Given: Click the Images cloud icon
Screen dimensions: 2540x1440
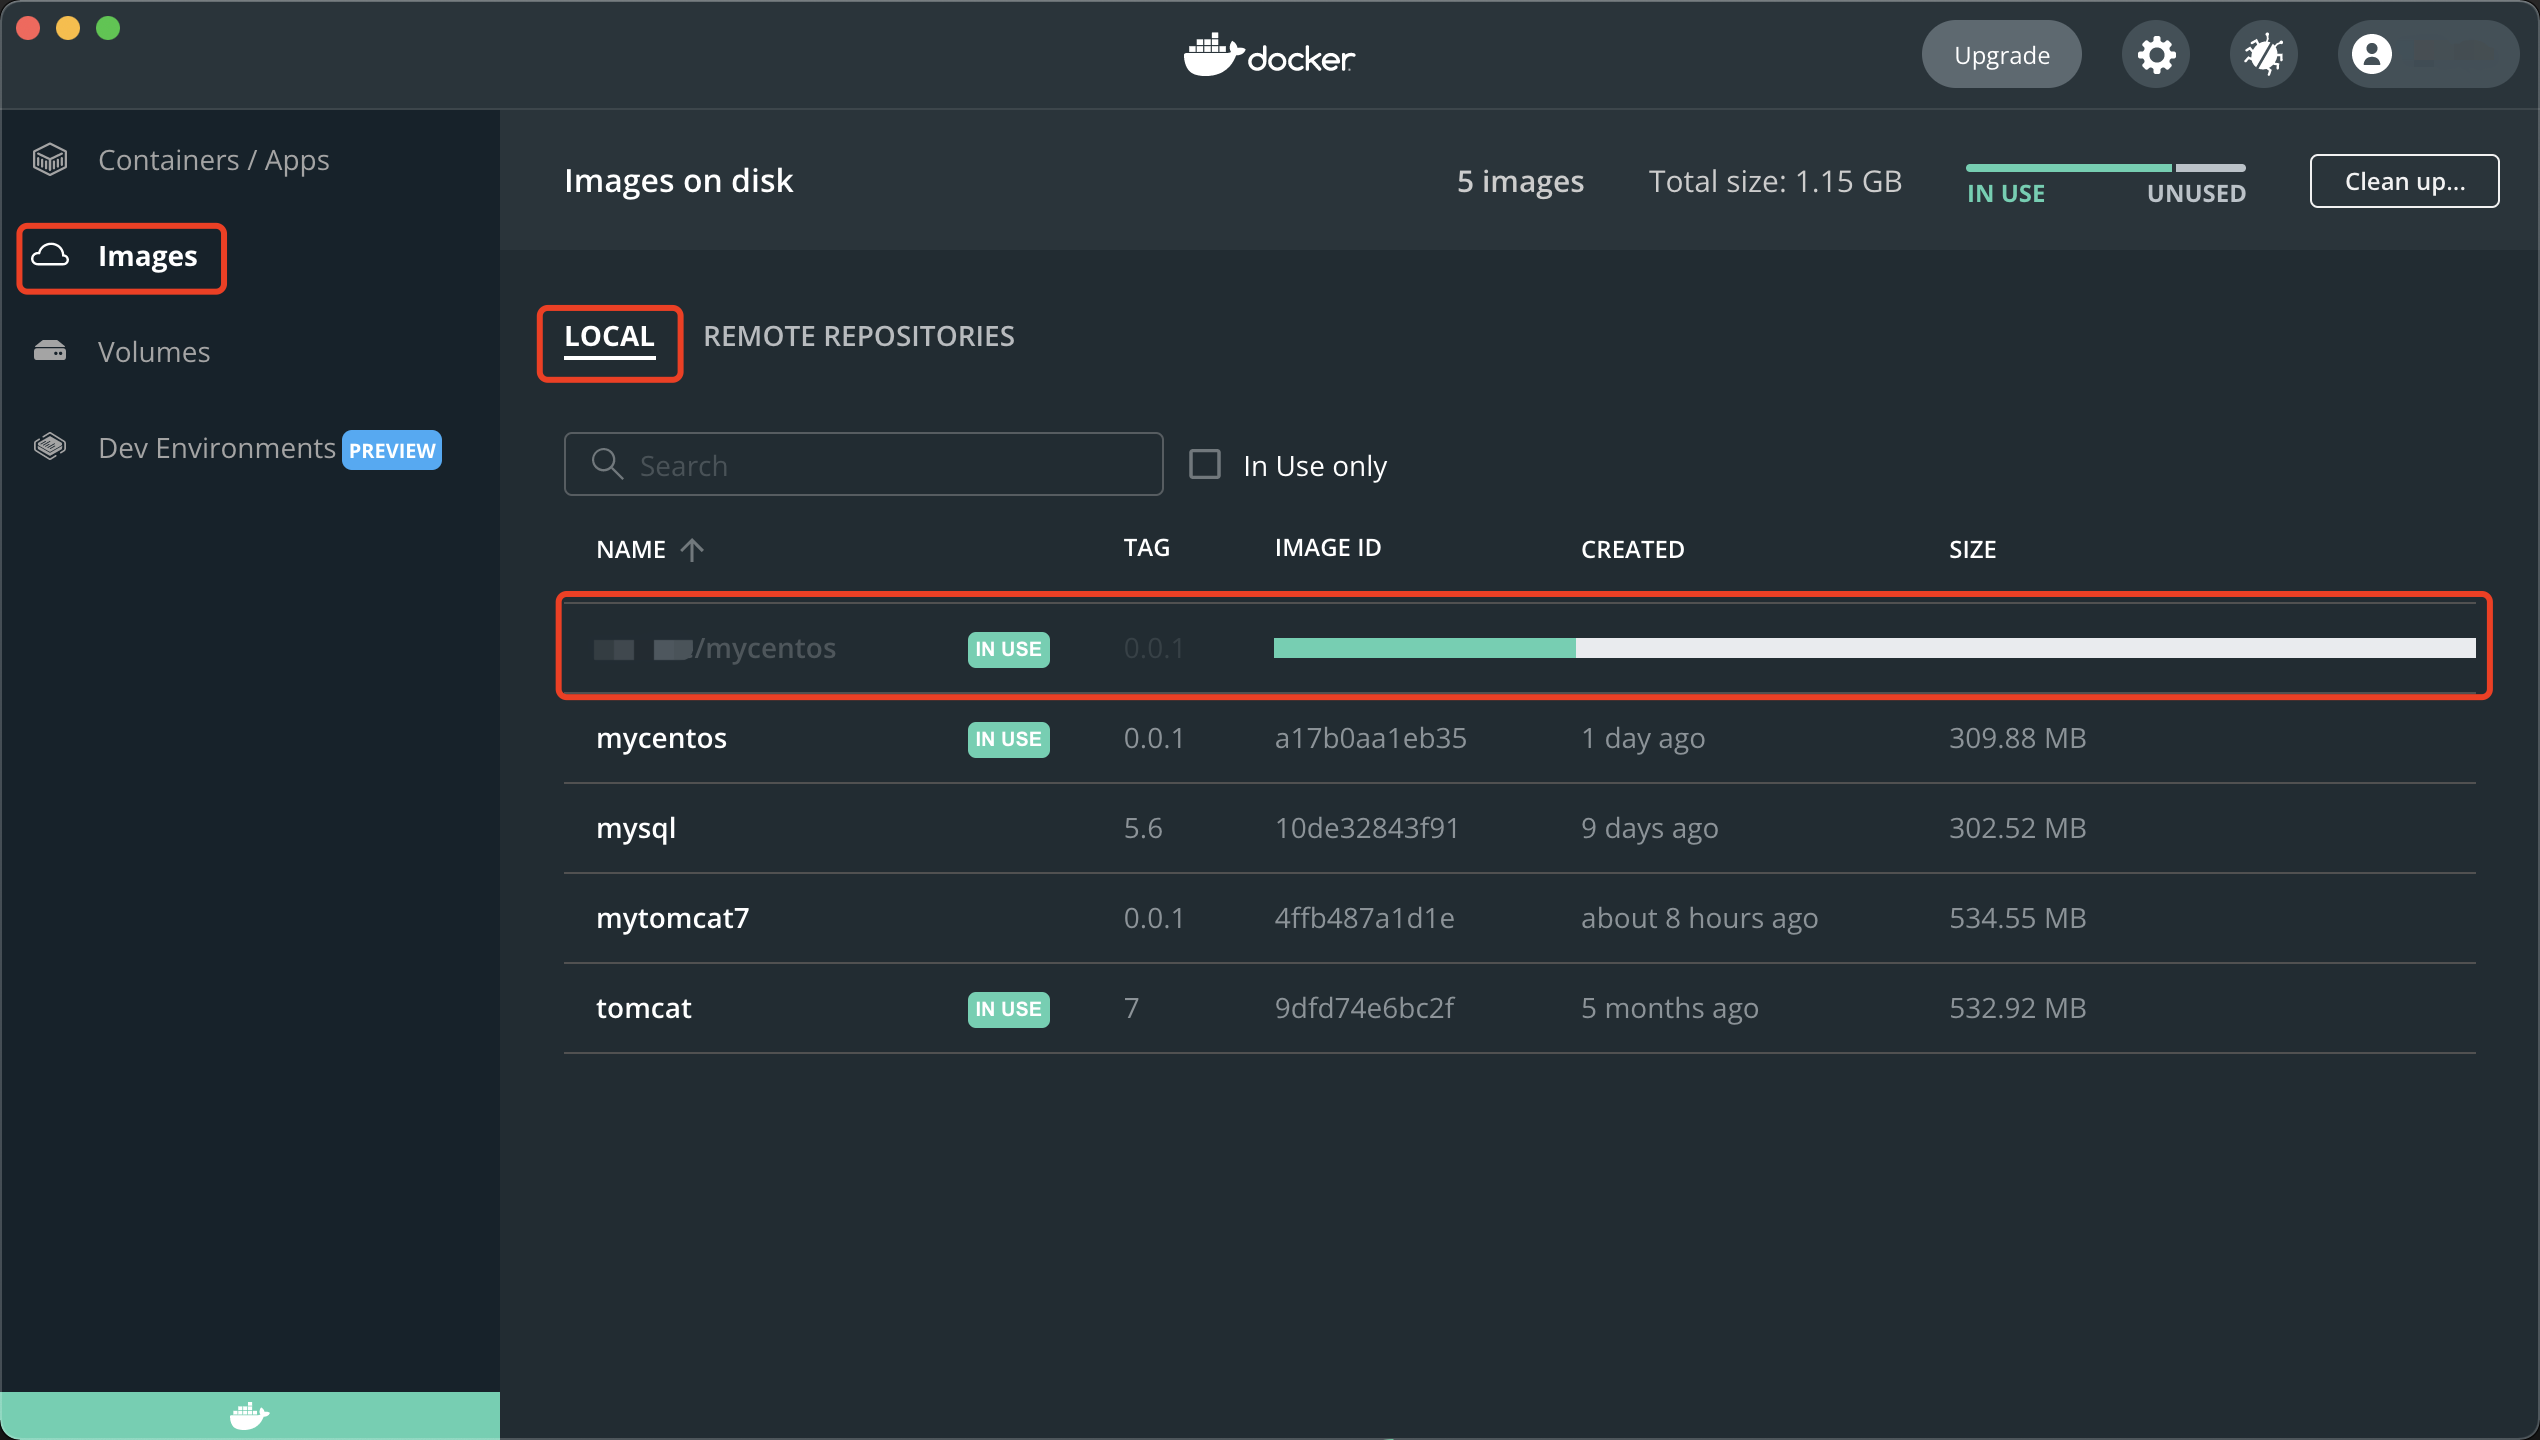Looking at the screenshot, I should pos(50,256).
